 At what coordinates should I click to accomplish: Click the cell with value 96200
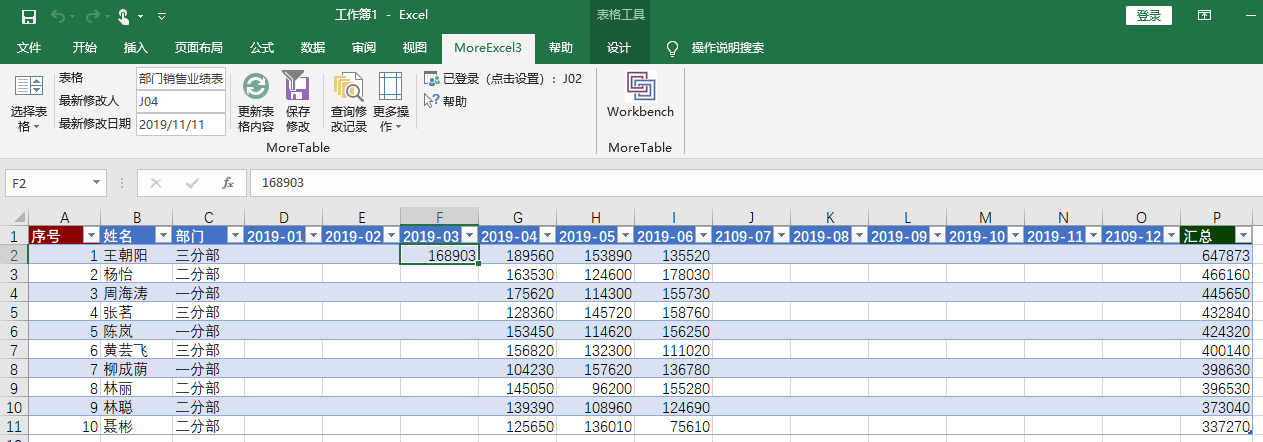coord(595,388)
